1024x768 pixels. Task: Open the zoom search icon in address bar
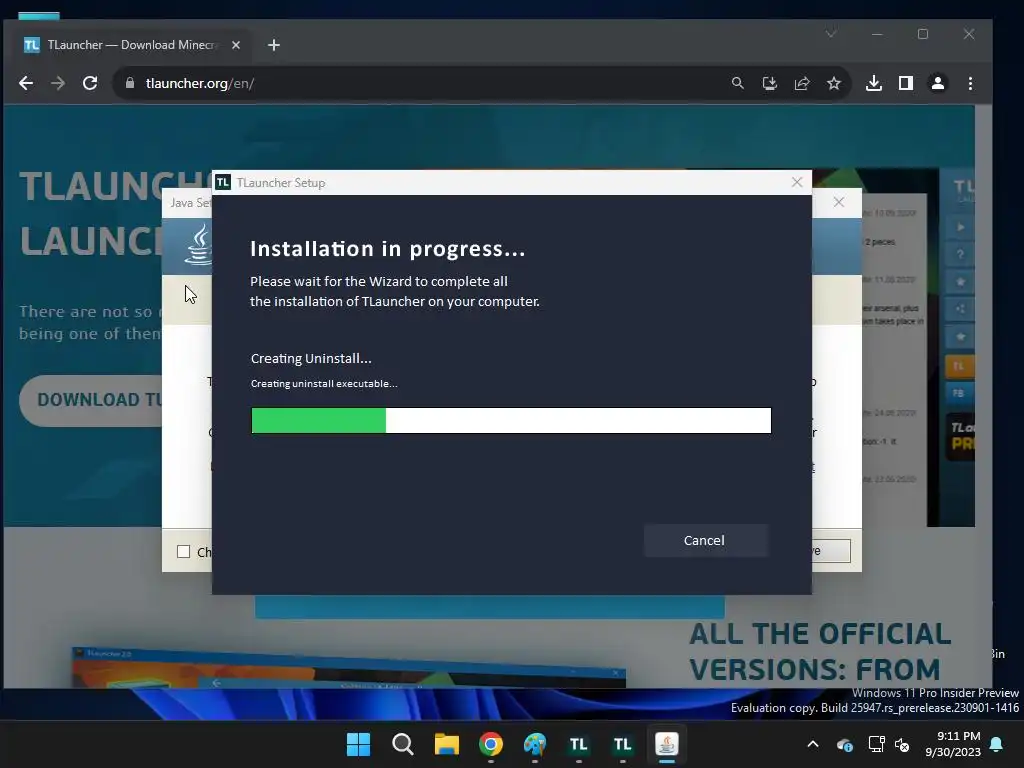tap(737, 83)
